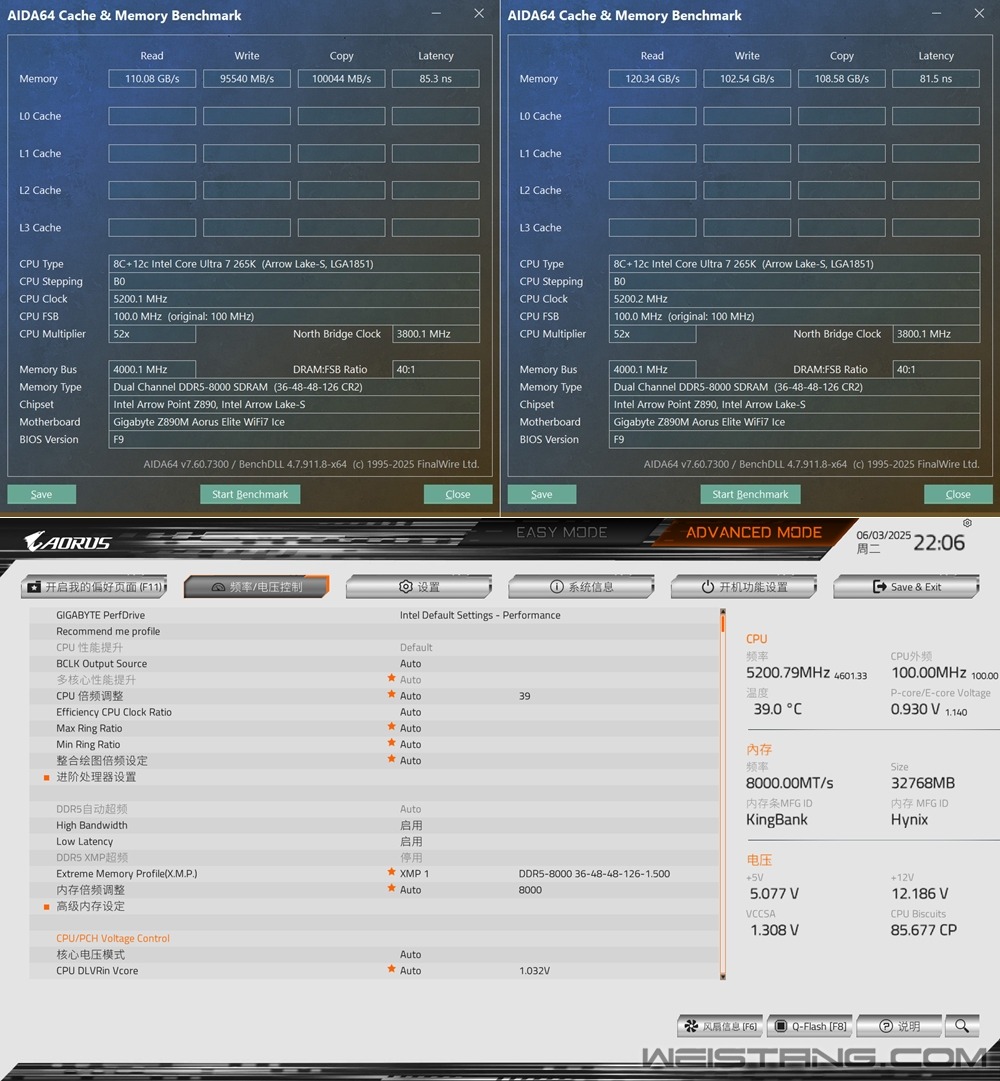Open the 核心电压模式 Auto option
The image size is (1000, 1081).
pyautogui.click(x=410, y=954)
